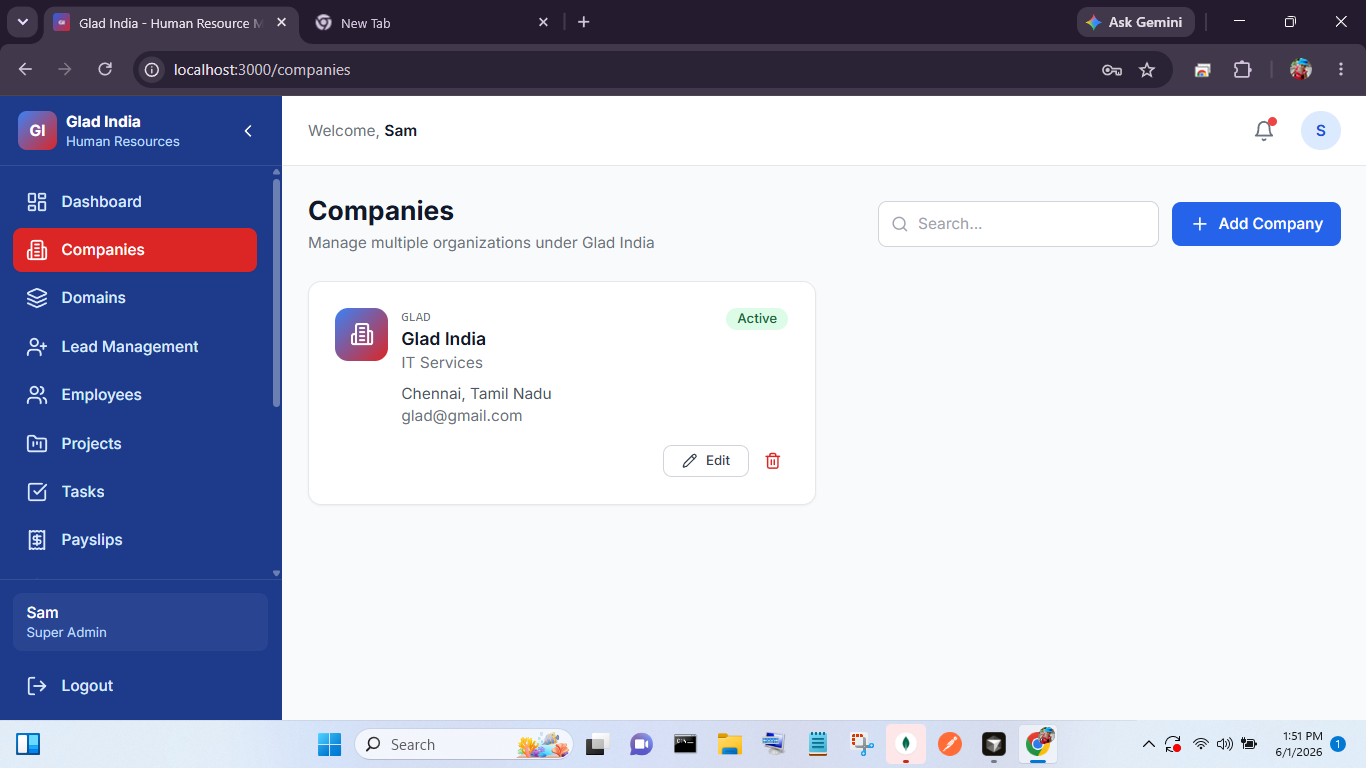Click the taskbar Search box

point(464,745)
